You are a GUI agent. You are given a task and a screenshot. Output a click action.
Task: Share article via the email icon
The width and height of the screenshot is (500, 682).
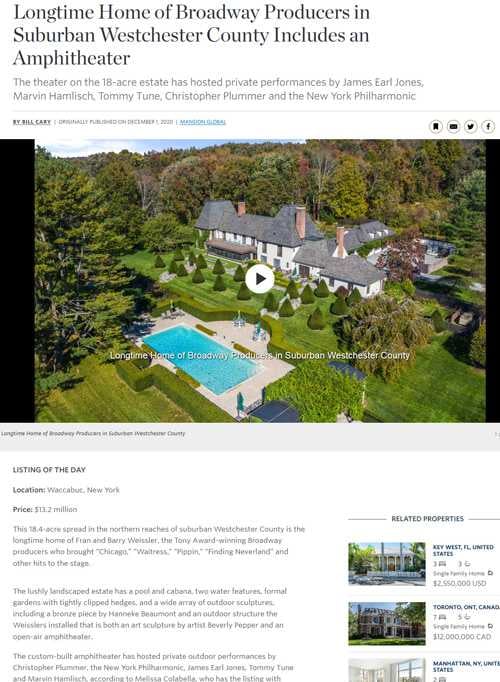(x=453, y=127)
